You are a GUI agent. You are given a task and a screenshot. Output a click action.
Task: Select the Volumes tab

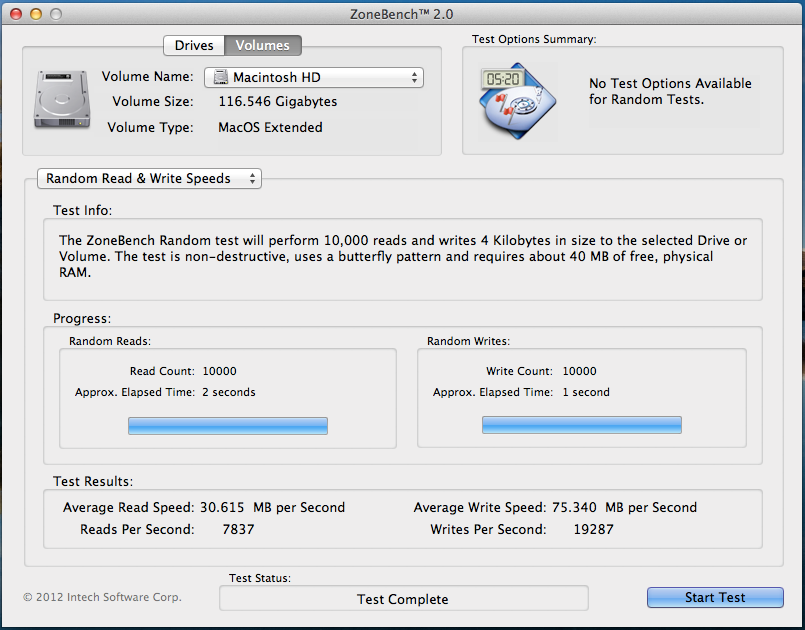(x=262, y=45)
